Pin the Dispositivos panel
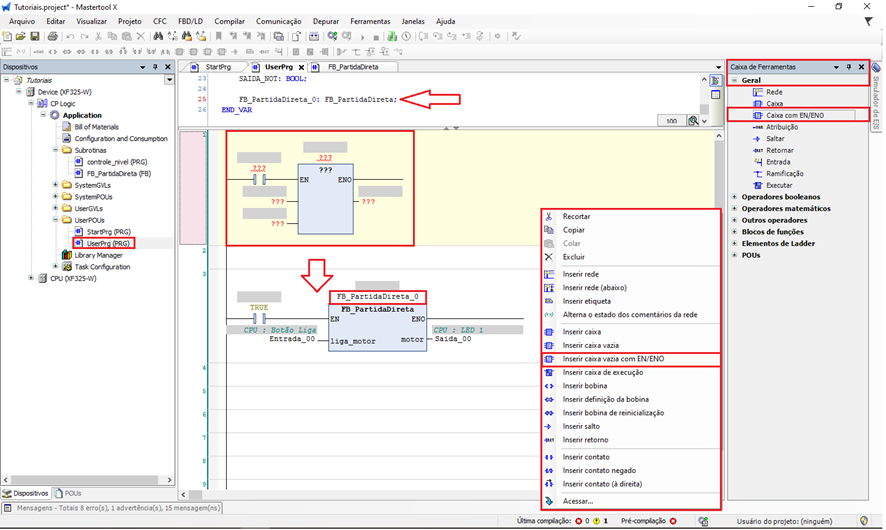886x530 pixels. pos(154,67)
